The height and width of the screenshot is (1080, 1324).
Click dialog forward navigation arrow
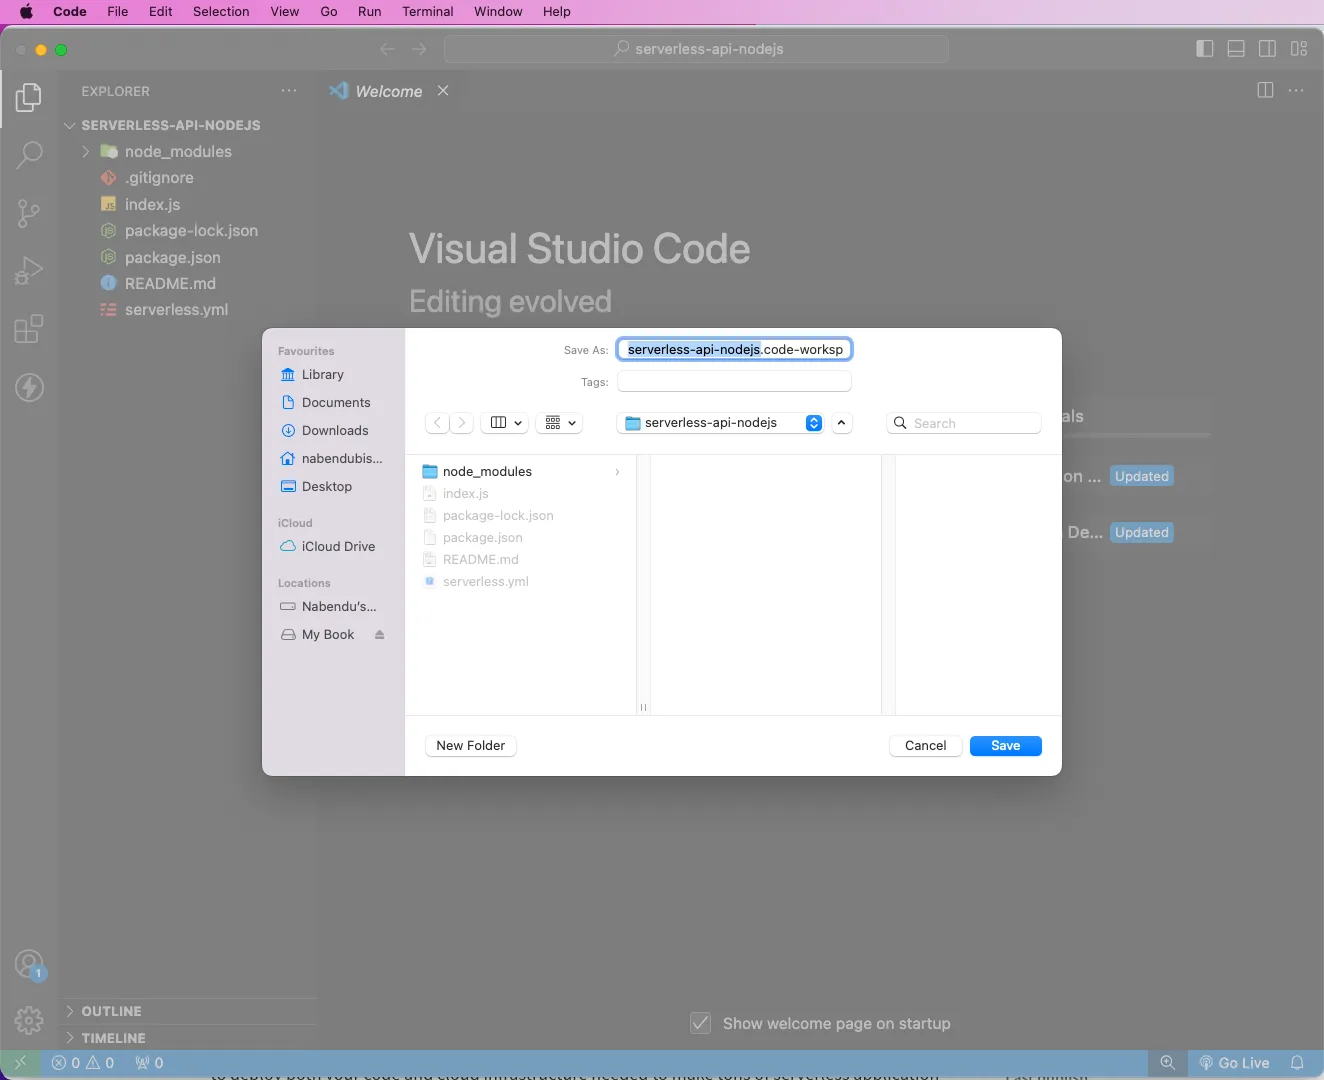pyautogui.click(x=461, y=423)
